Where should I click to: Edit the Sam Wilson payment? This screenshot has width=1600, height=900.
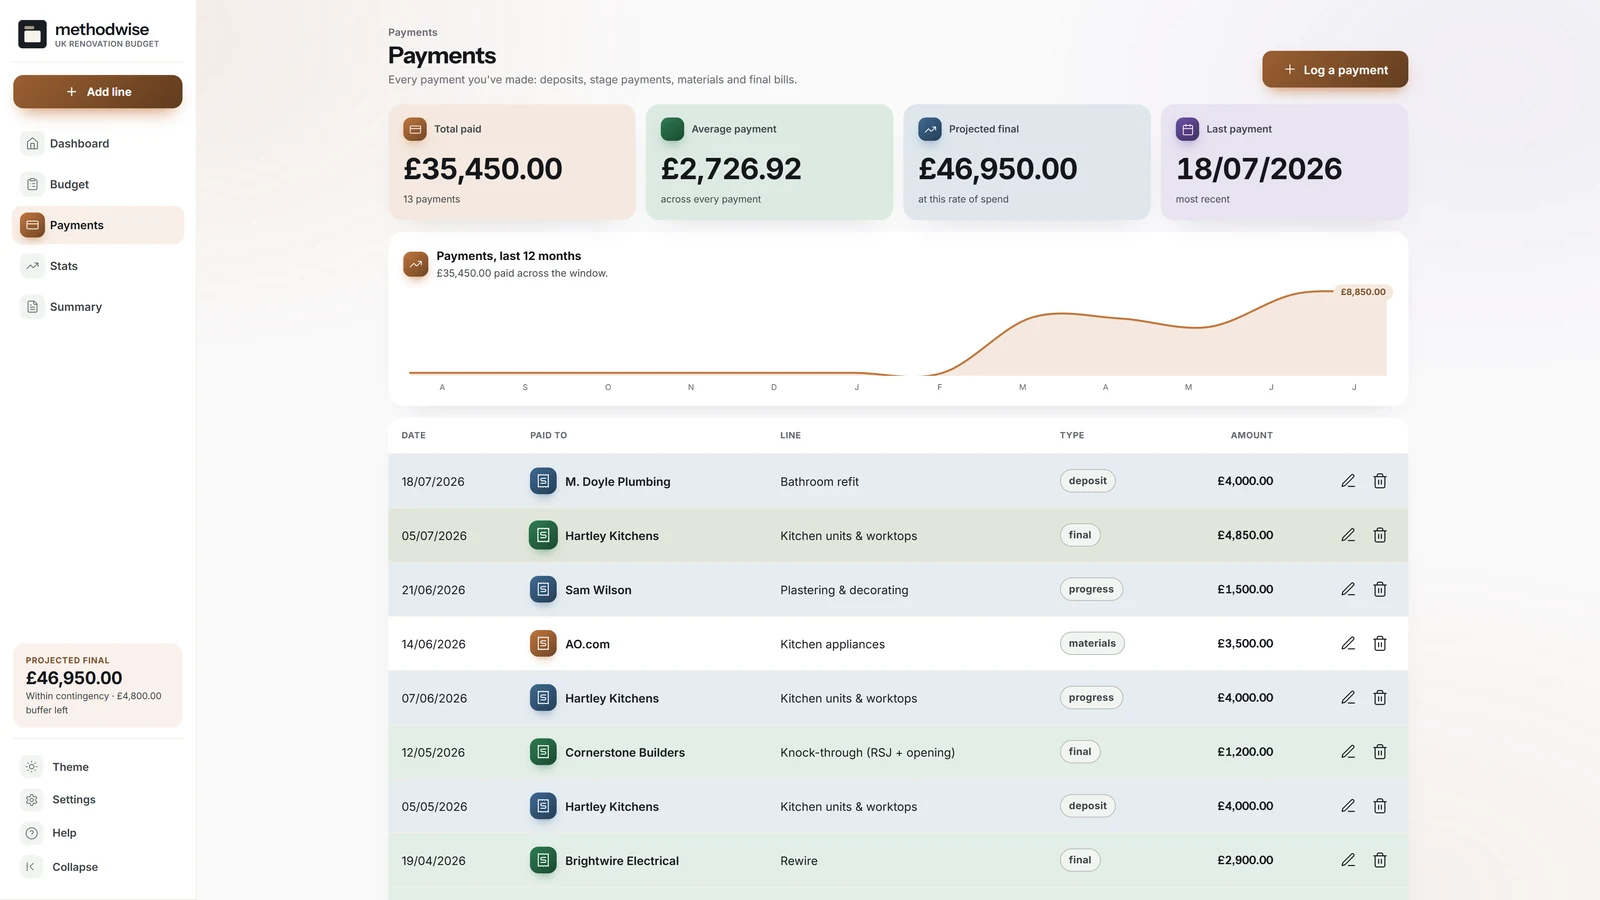click(x=1348, y=589)
